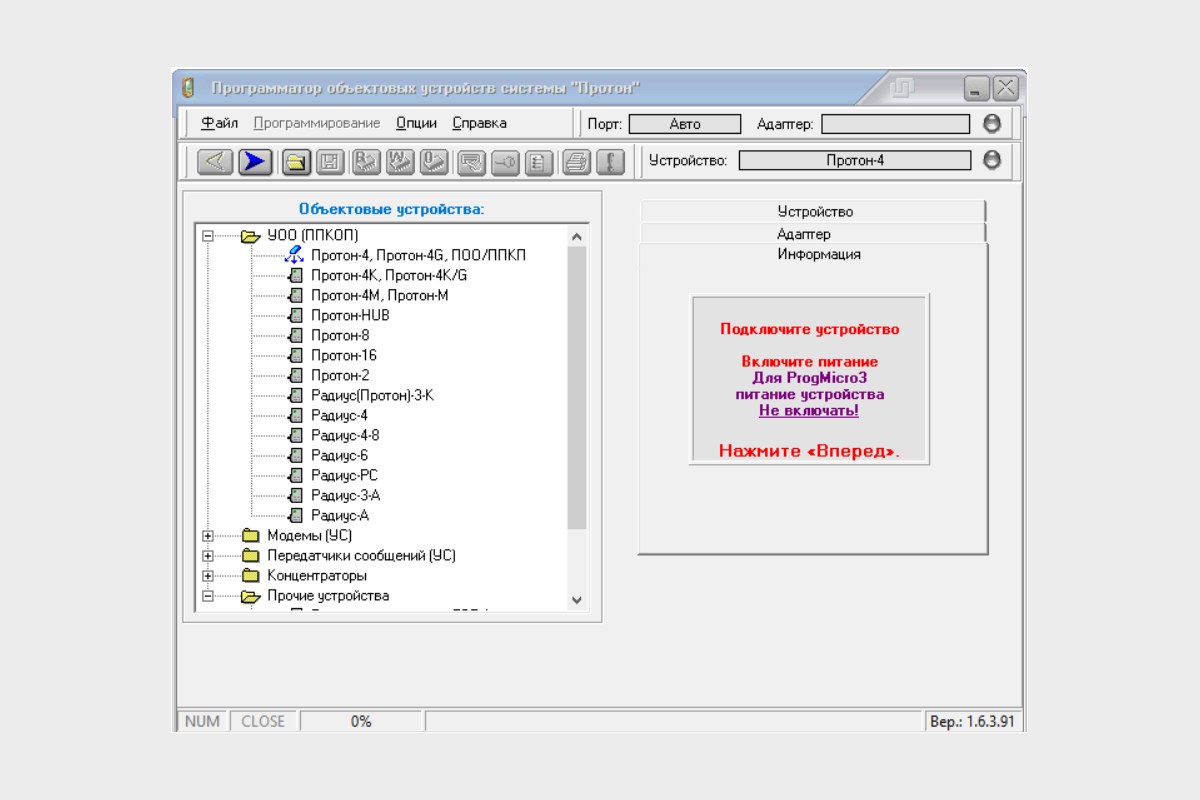Click the list document toolbar icon

539,161
